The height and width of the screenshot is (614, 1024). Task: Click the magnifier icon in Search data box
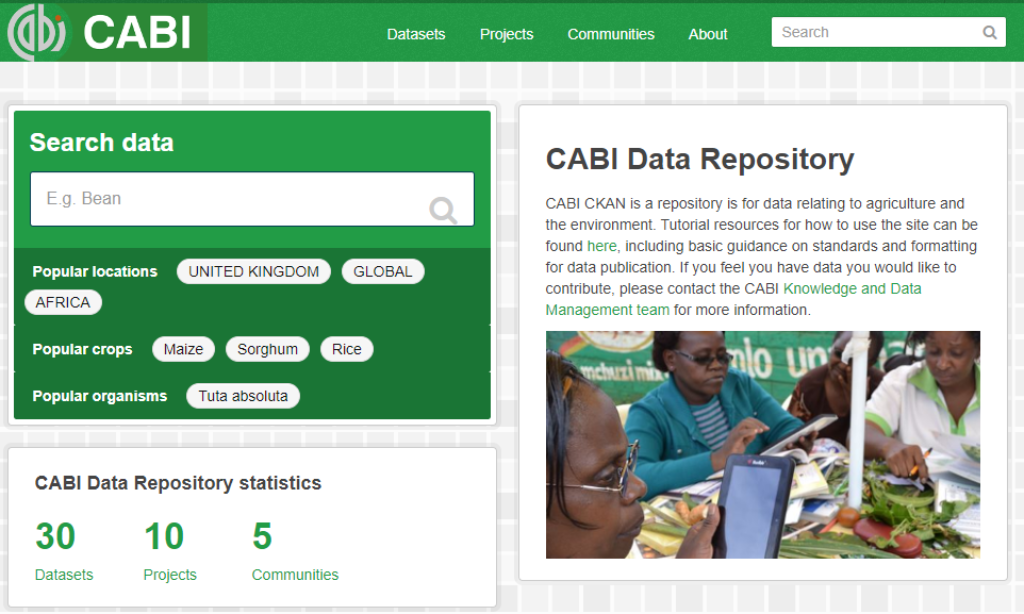tap(443, 210)
